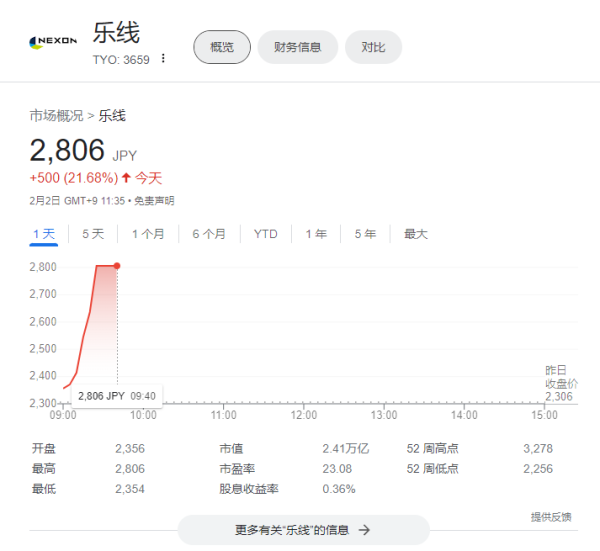Open 更多有关乐线的信息 button
The image size is (600, 551).
pyautogui.click(x=303, y=530)
